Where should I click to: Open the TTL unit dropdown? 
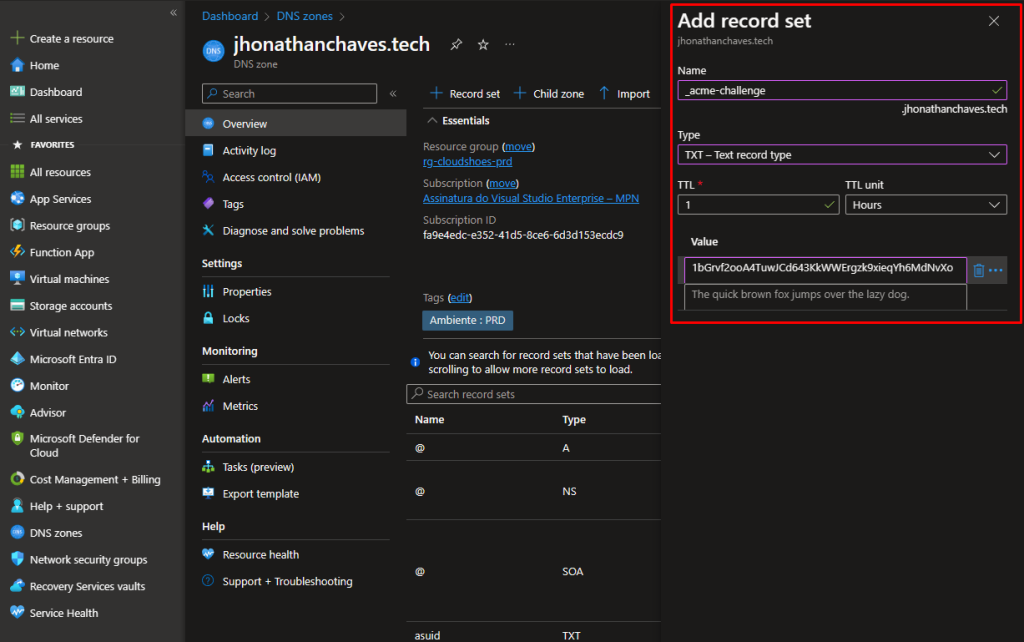coord(925,205)
